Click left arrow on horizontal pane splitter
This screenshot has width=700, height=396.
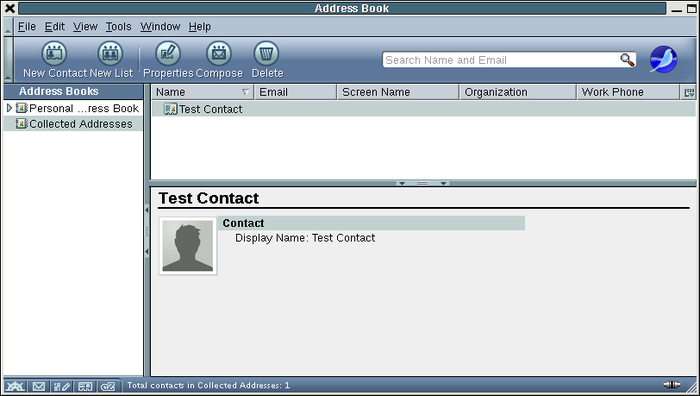(402, 183)
